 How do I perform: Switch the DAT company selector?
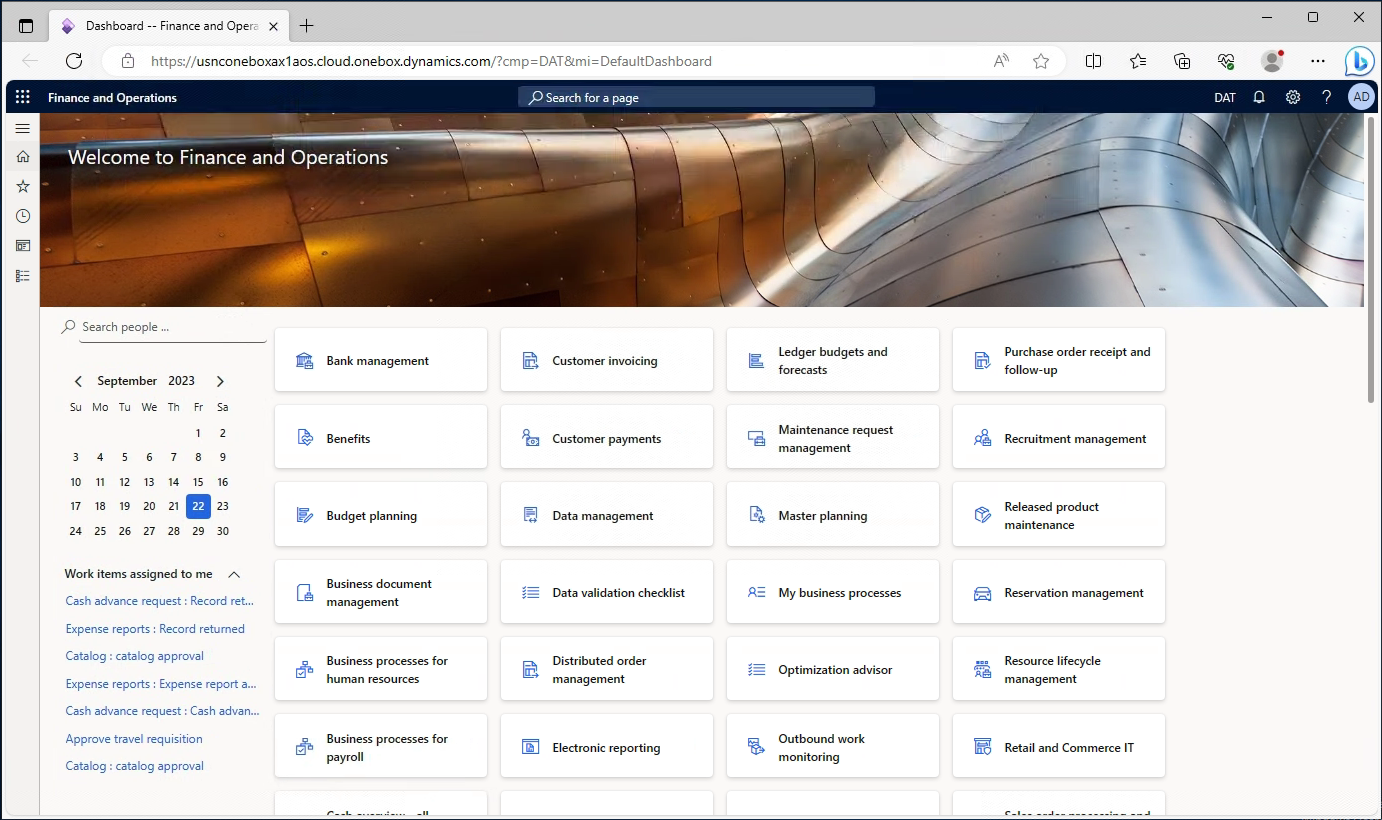(x=1225, y=97)
